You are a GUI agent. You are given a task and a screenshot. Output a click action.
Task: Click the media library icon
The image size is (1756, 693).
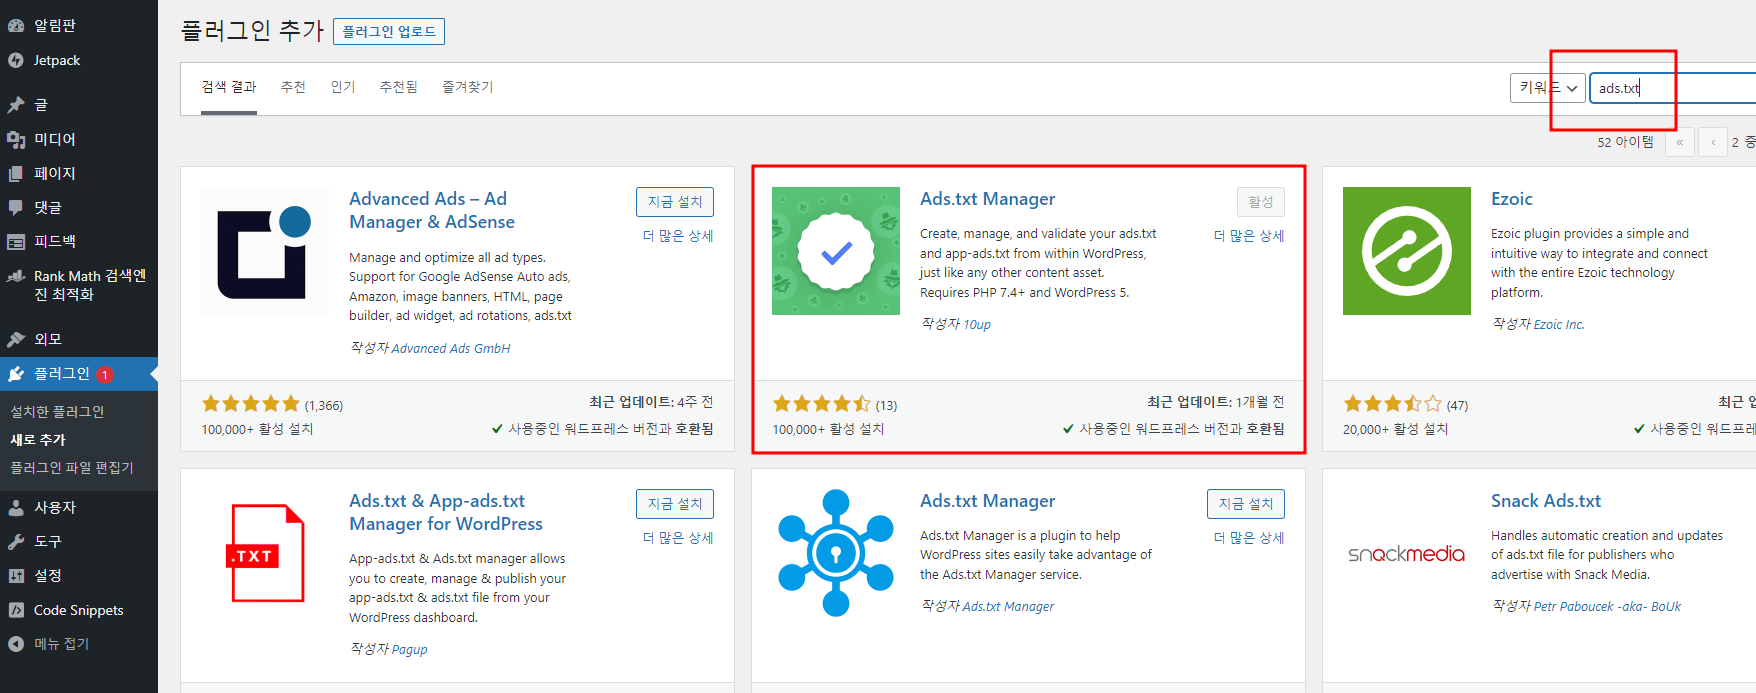[x=16, y=139]
